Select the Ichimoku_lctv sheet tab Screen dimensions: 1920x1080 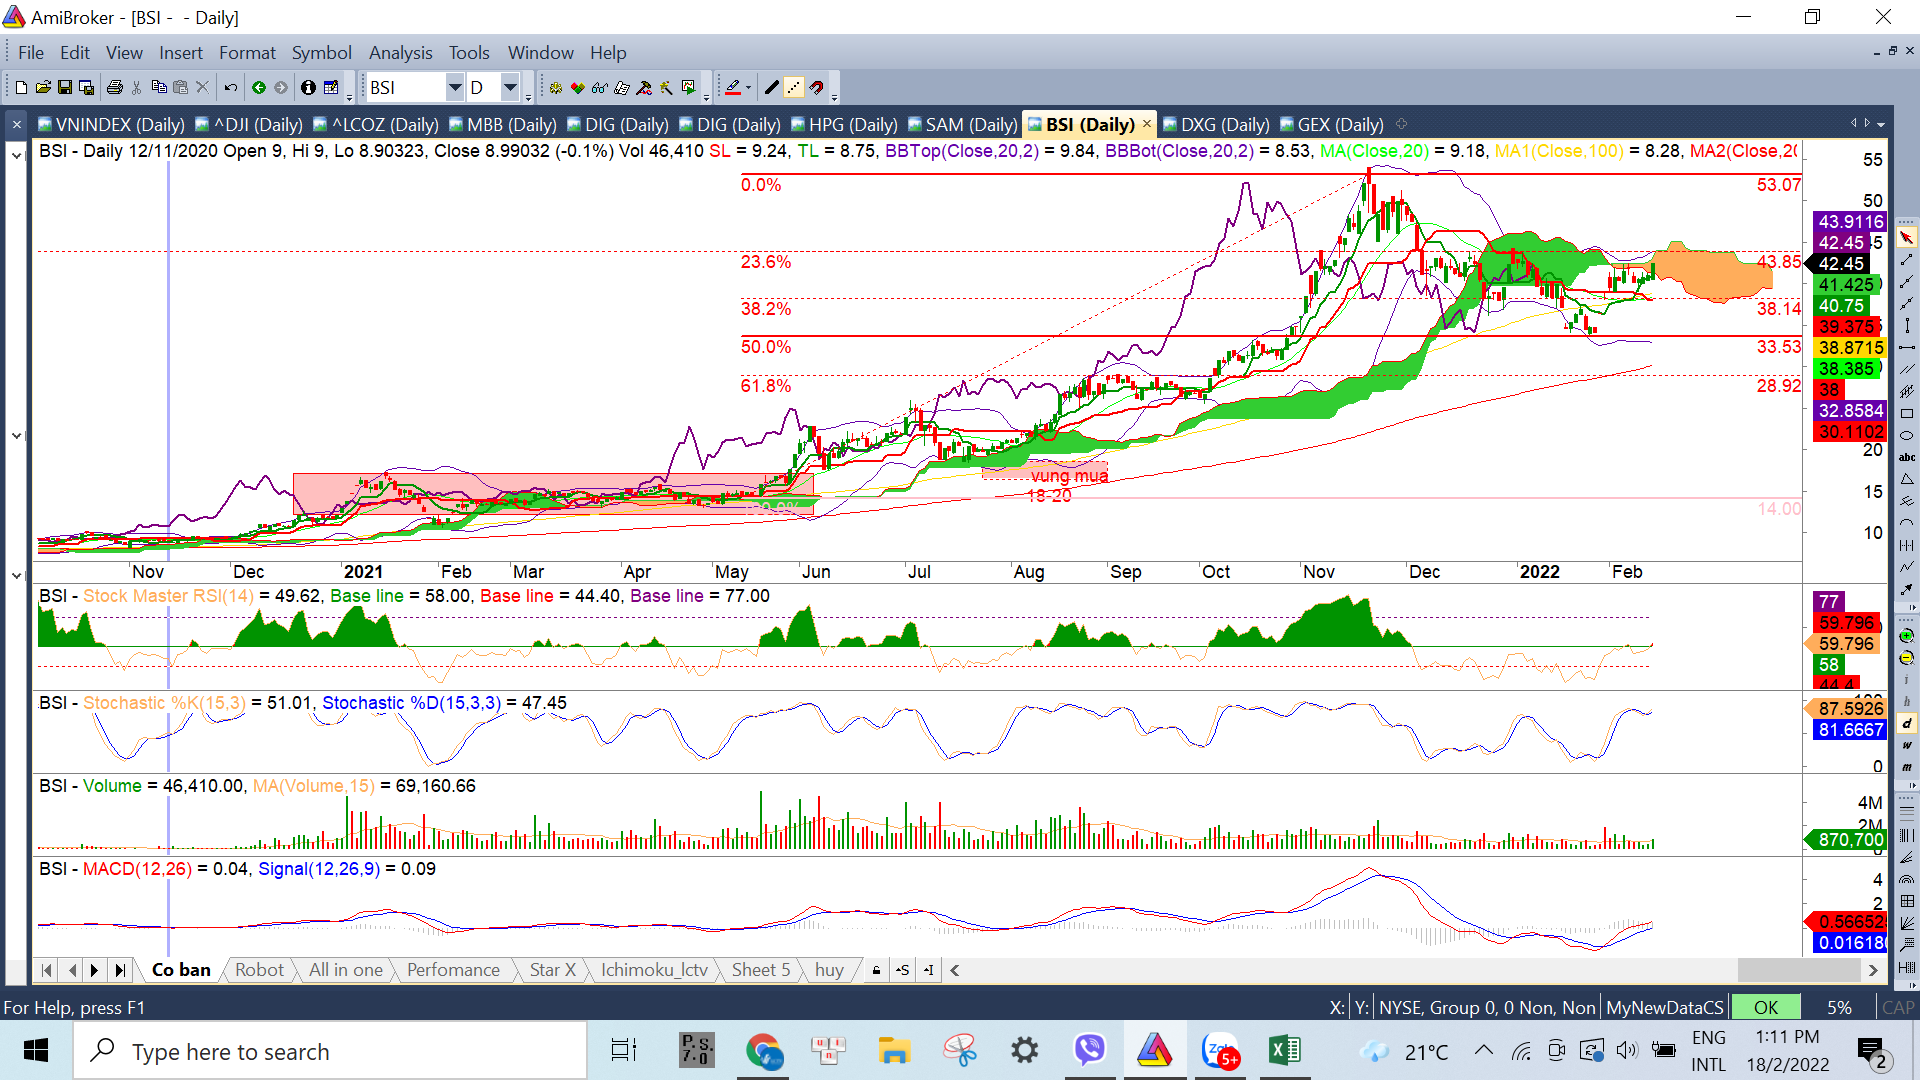tap(654, 970)
